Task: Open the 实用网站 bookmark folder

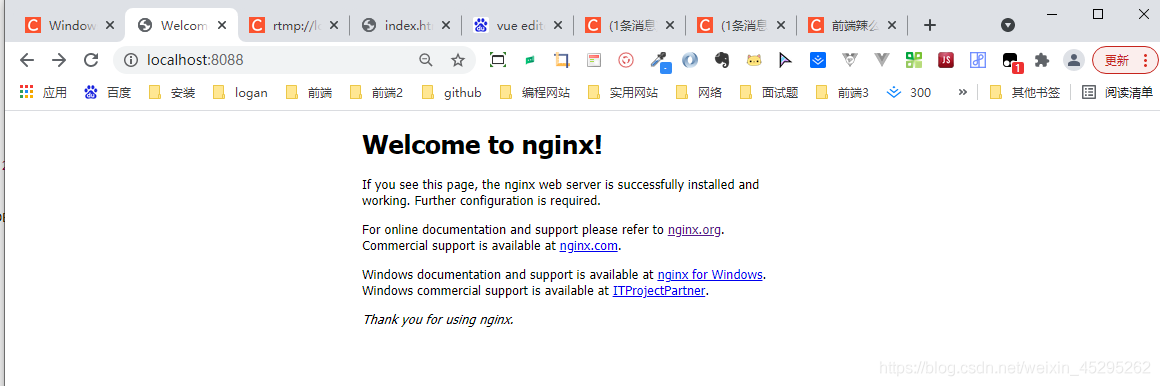Action: 623,92
